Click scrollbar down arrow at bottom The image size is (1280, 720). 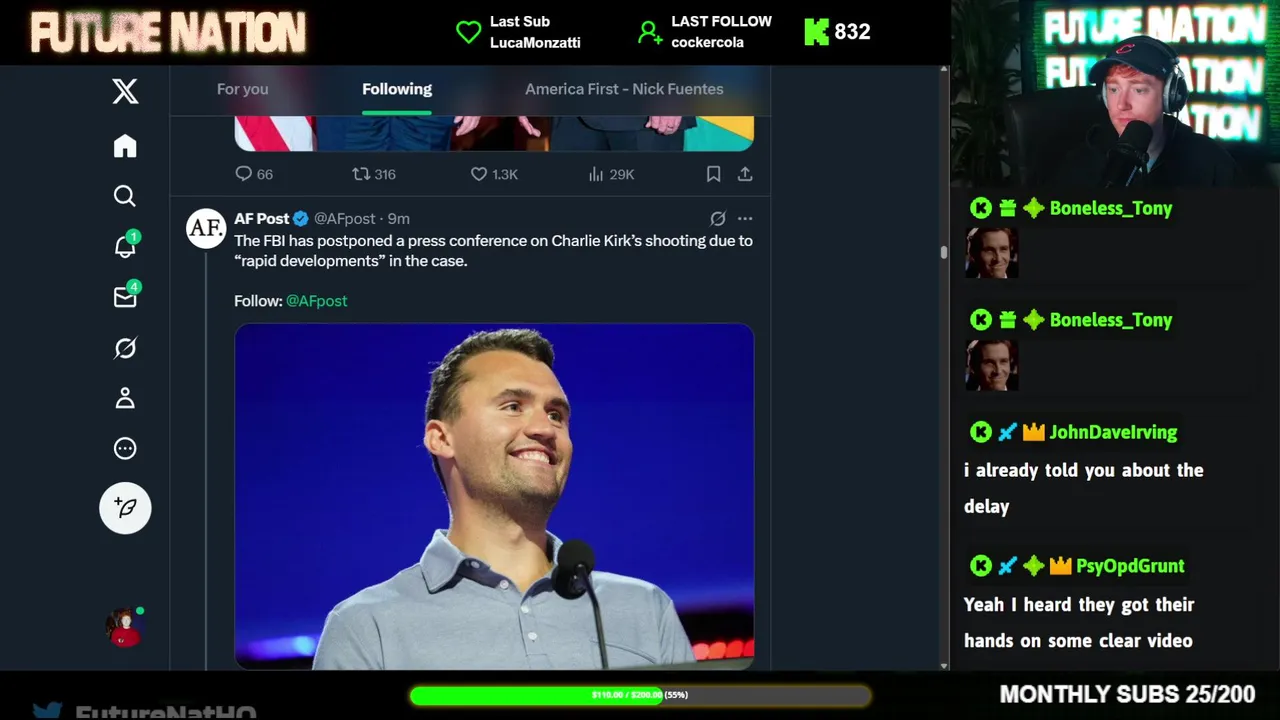[x=943, y=665]
